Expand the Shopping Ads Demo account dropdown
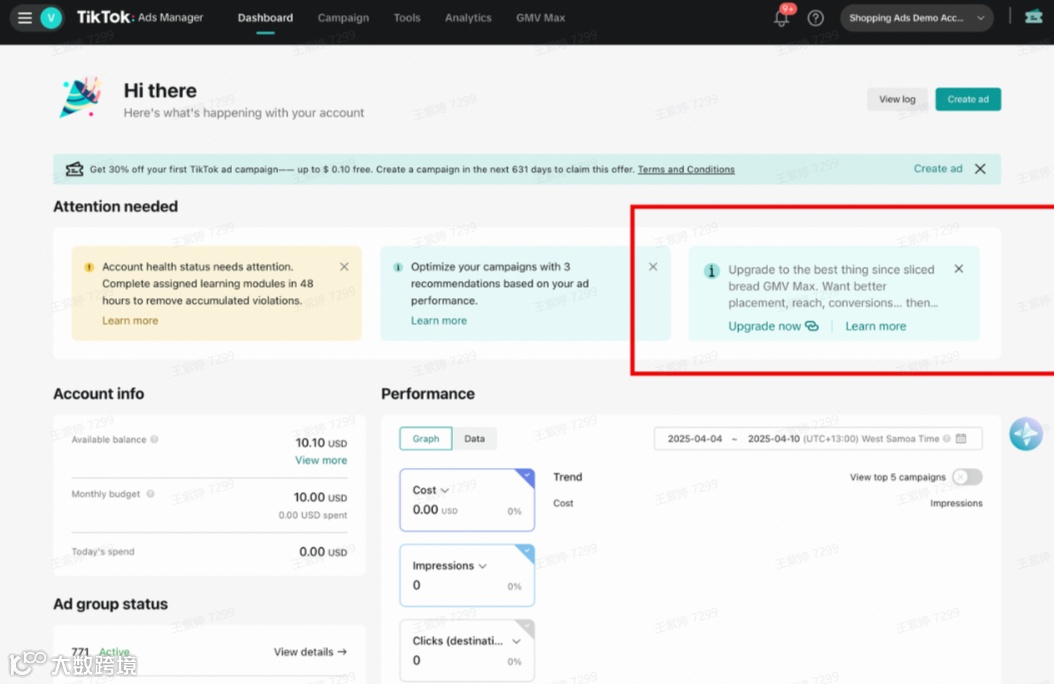This screenshot has width=1054, height=684. point(916,18)
